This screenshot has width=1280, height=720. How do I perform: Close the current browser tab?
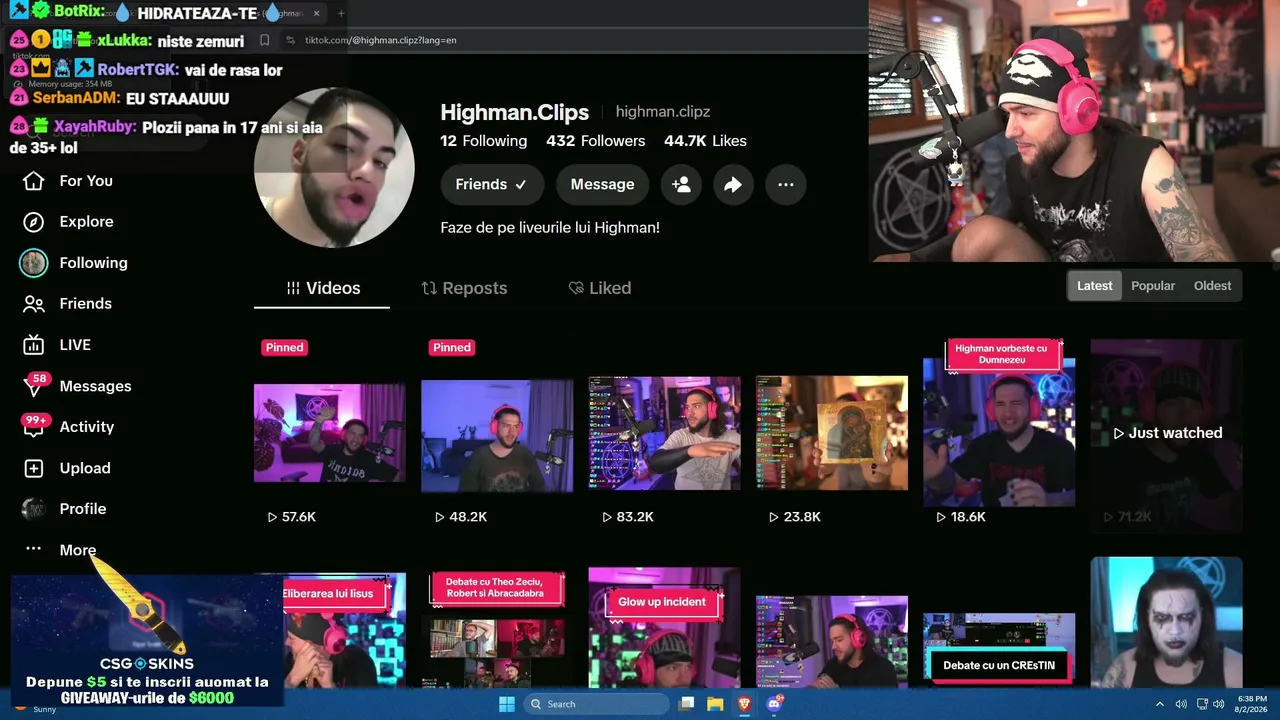point(316,13)
